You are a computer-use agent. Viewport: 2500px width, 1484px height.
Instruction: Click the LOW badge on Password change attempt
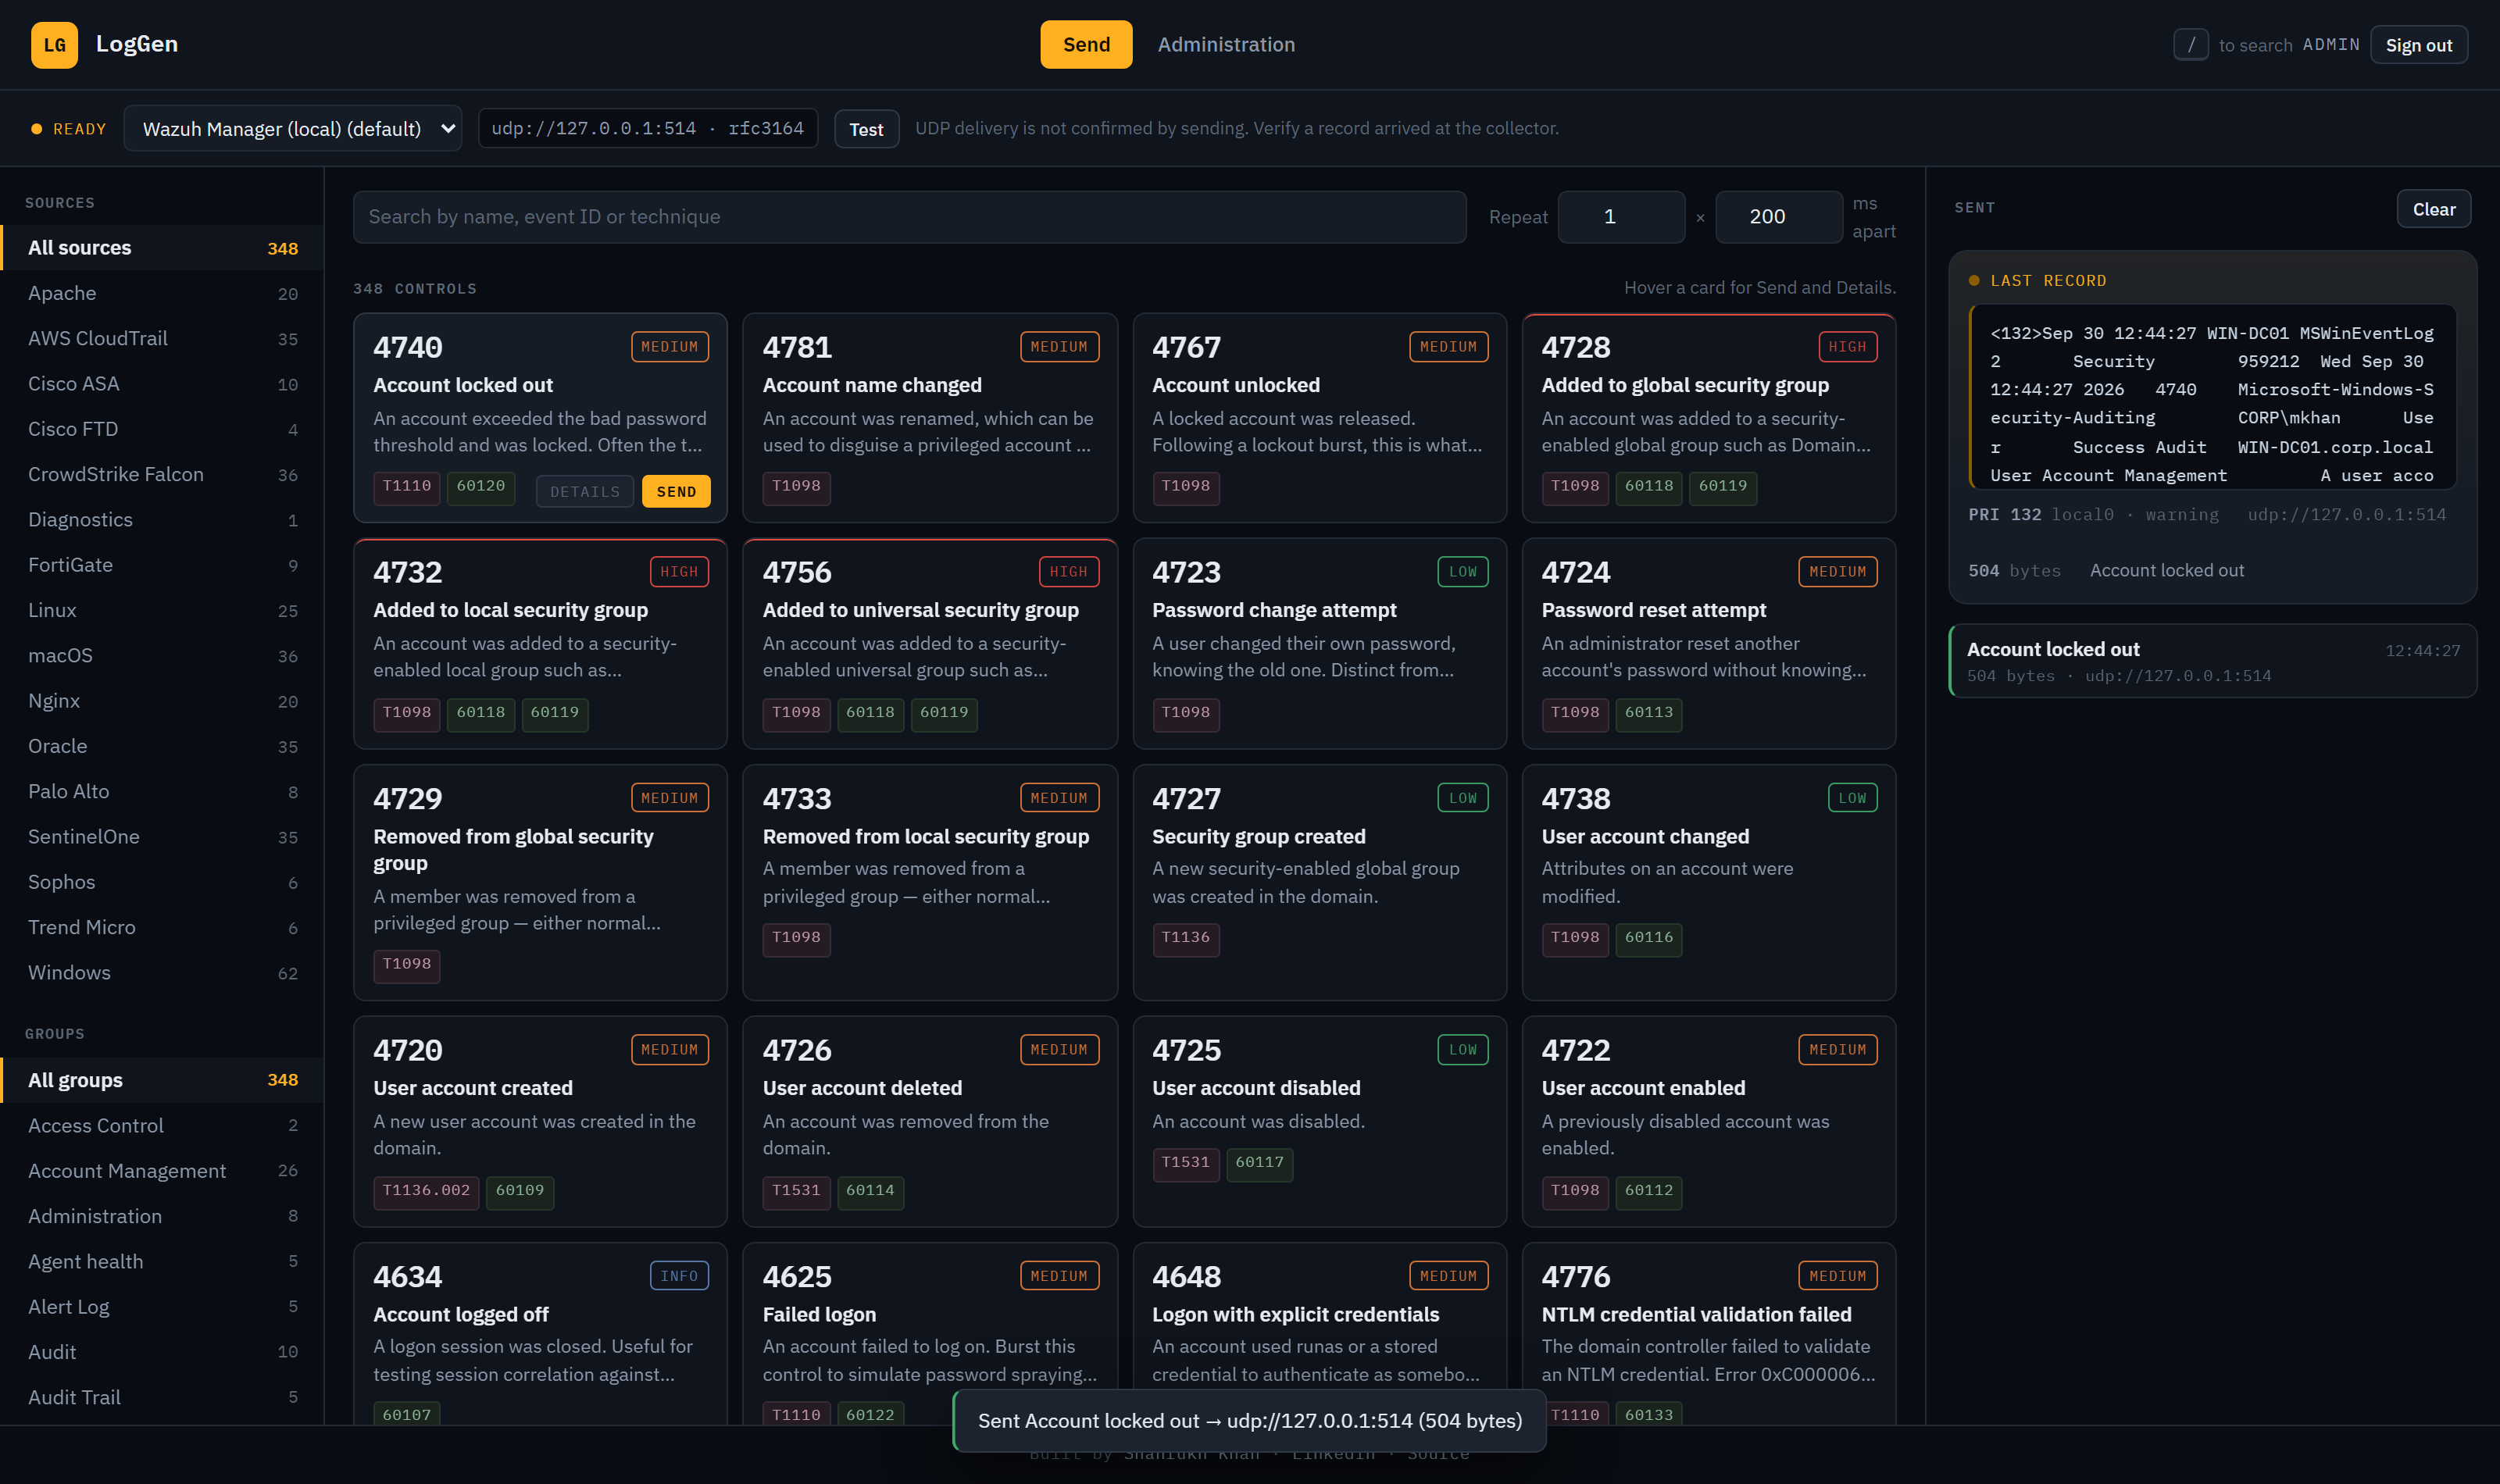click(x=1462, y=571)
